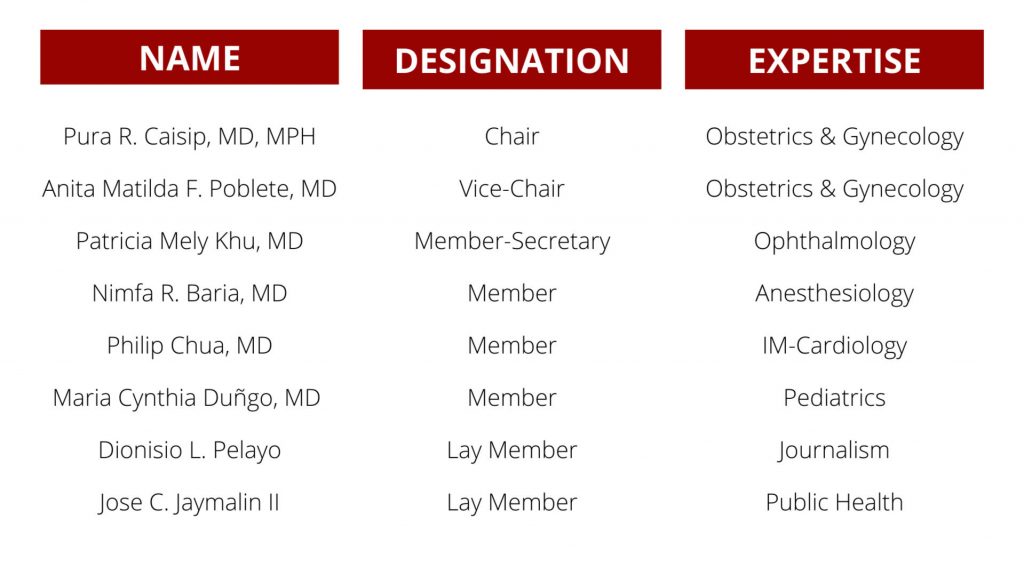The width and height of the screenshot is (1024, 575).
Task: Click on Maria Cynthia Duñgo, MD
Action: point(187,398)
